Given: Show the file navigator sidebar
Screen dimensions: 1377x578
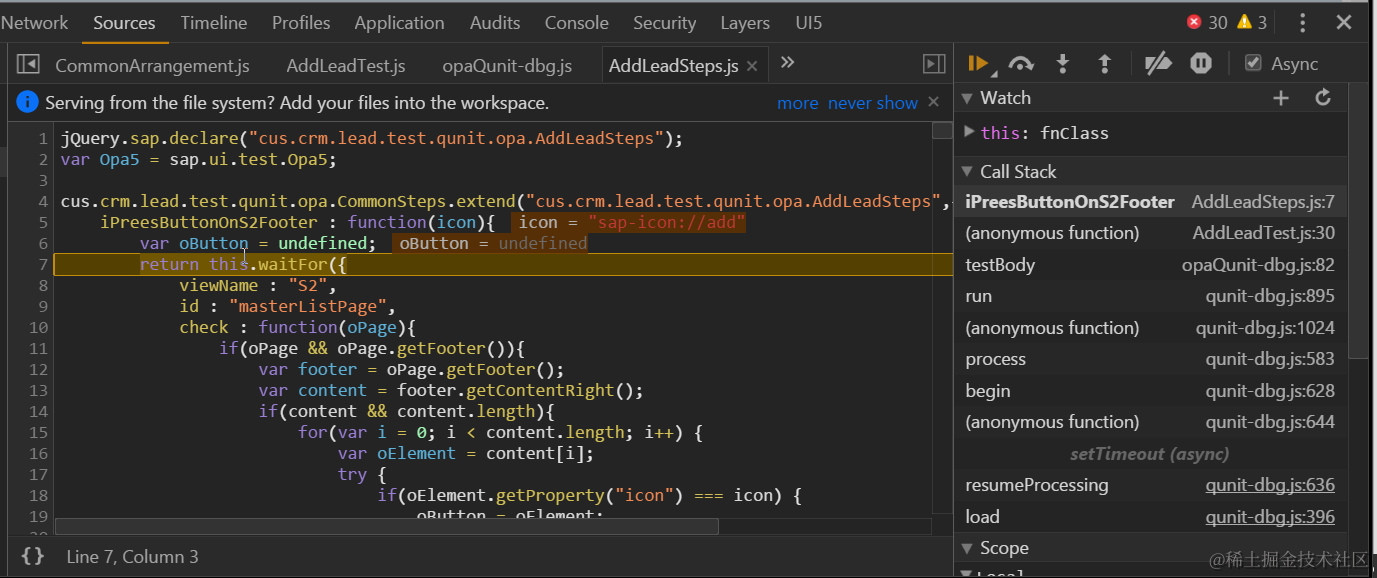Looking at the screenshot, I should point(28,64).
